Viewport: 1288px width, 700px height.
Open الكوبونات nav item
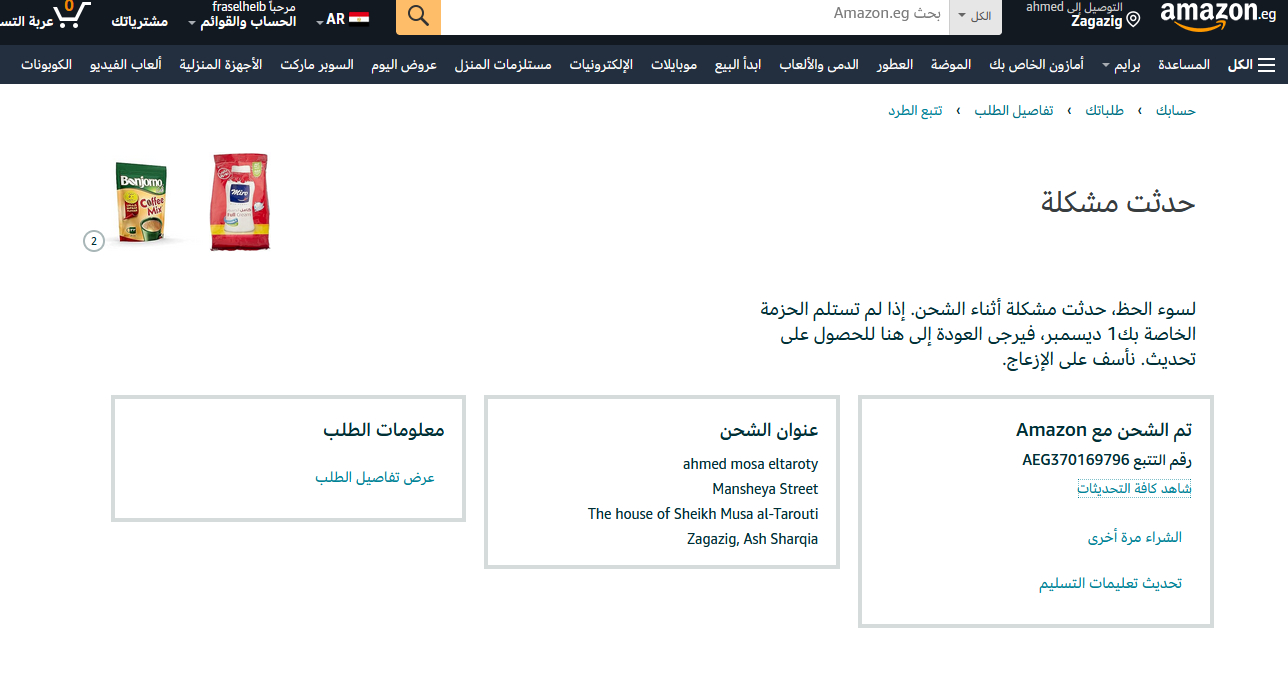point(47,65)
